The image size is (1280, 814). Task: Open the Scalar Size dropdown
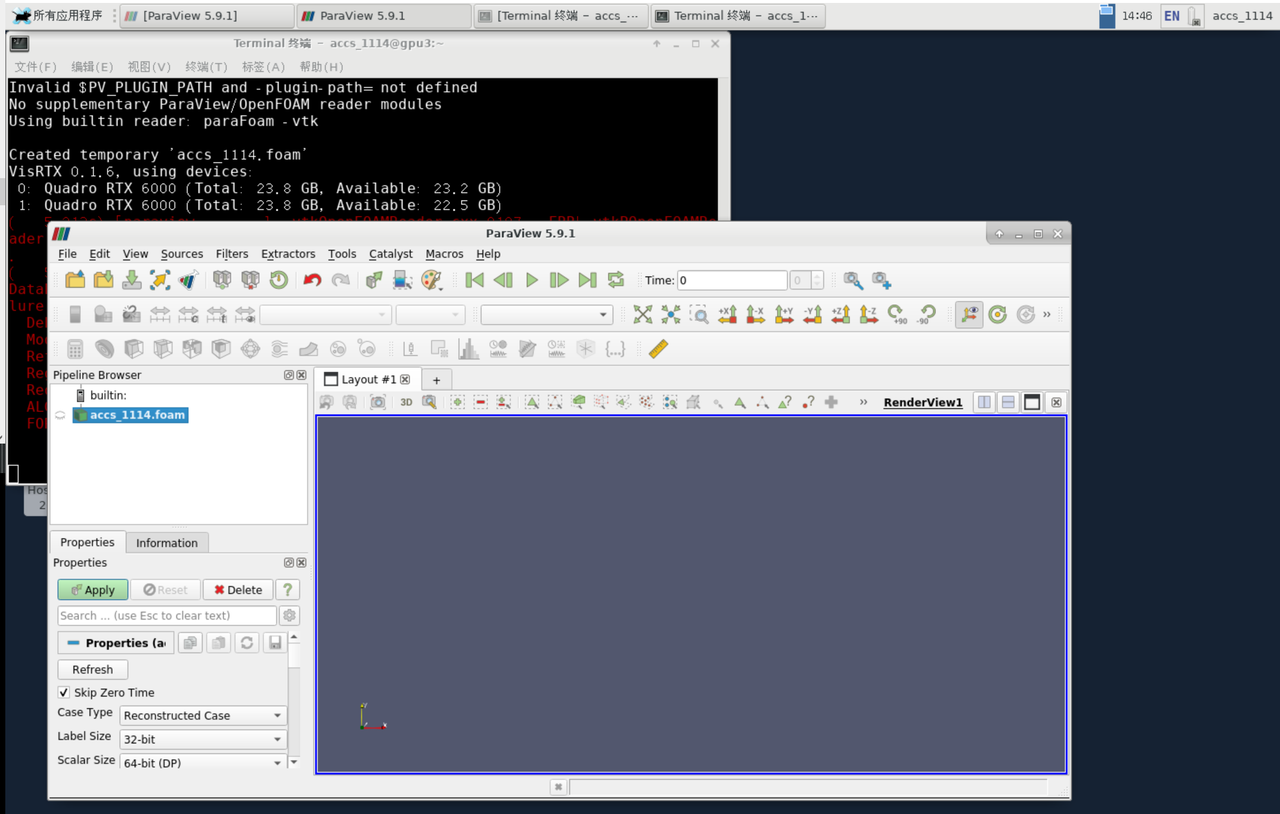click(203, 762)
